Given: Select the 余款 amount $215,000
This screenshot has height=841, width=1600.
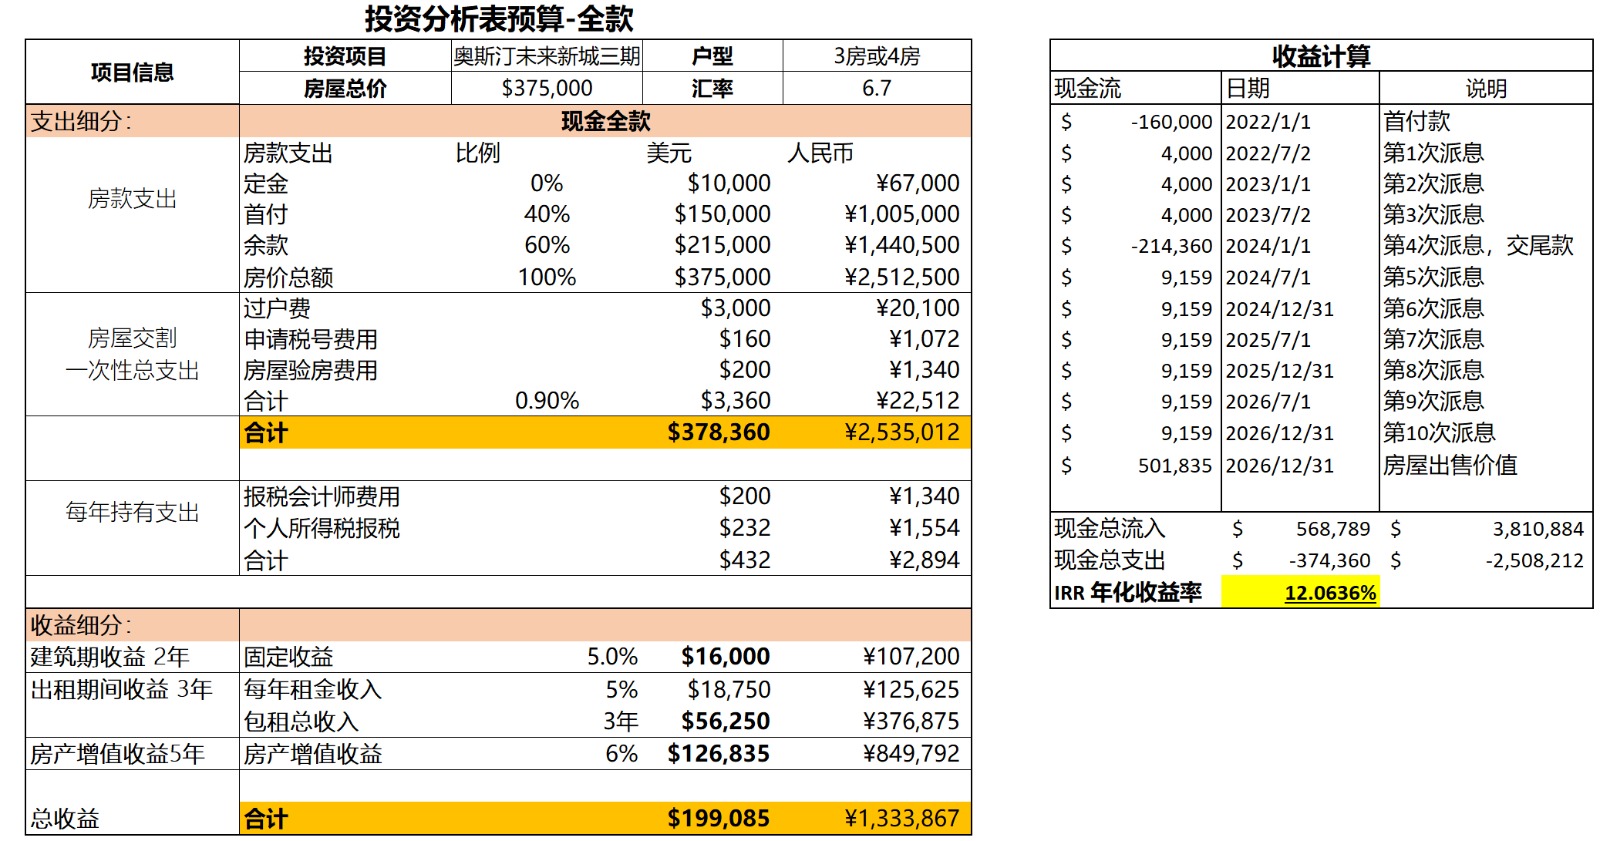Looking at the screenshot, I should [722, 246].
